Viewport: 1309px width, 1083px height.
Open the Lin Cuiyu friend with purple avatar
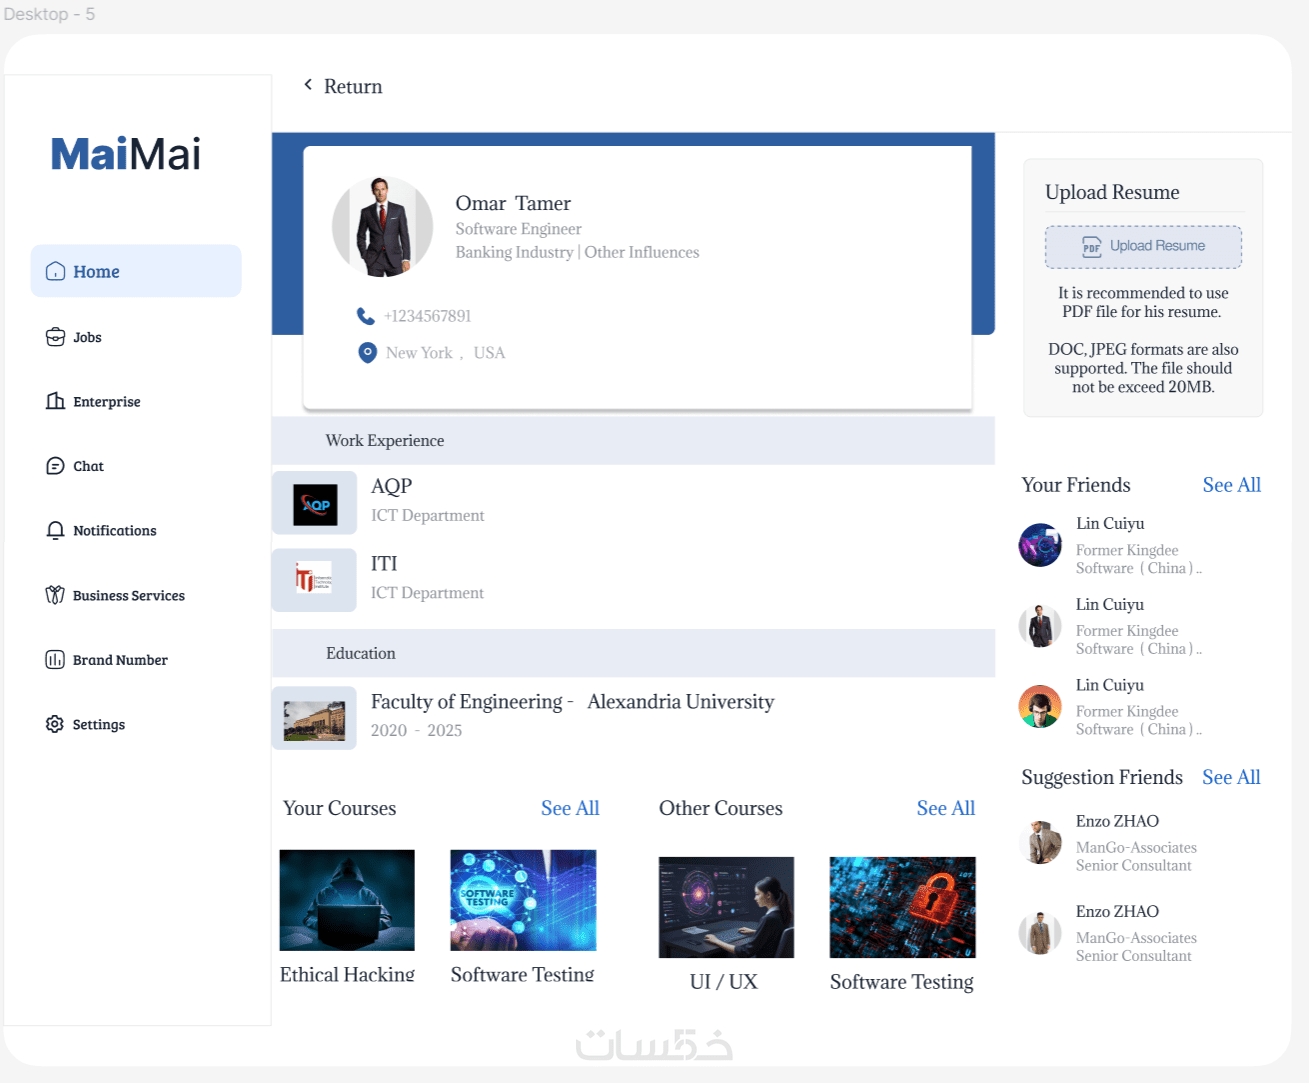coord(1040,545)
